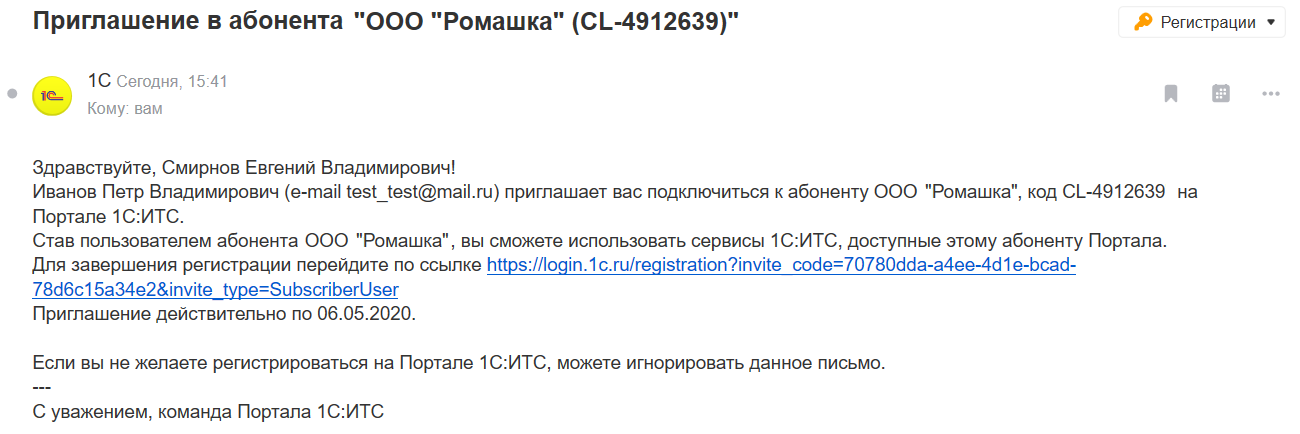
Task: Click the "Если вы не желаете" paragraph
Action: [x=459, y=362]
